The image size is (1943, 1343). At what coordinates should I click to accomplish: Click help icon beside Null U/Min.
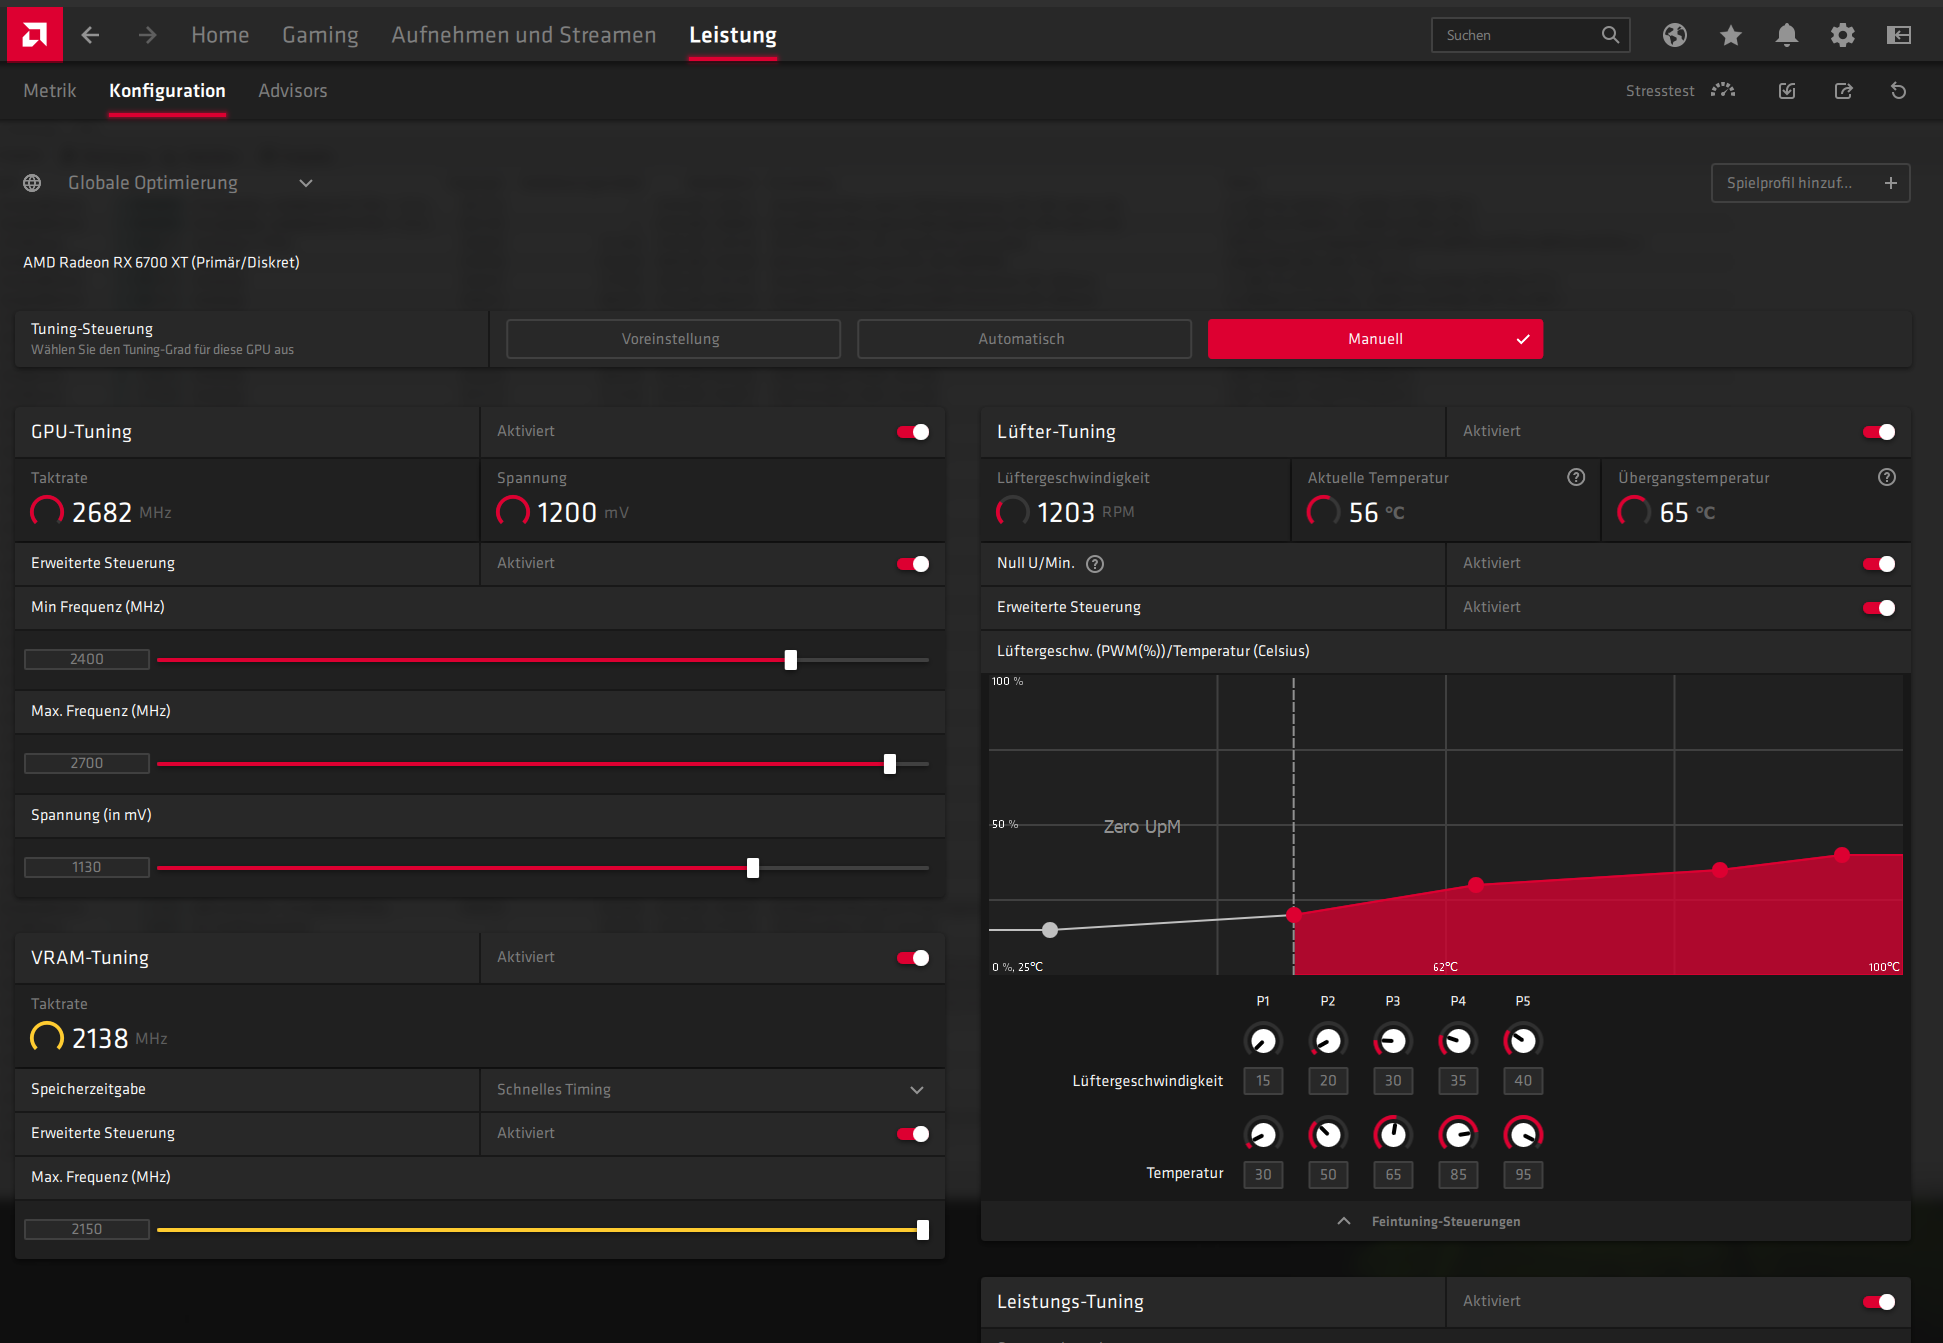coord(1095,564)
